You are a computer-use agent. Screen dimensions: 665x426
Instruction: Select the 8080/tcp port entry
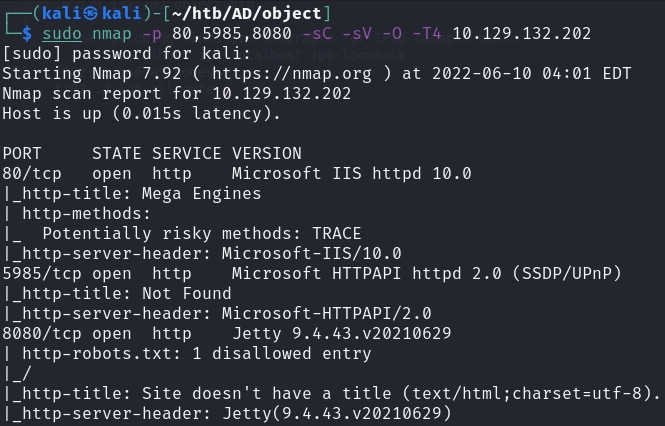tap(37, 334)
